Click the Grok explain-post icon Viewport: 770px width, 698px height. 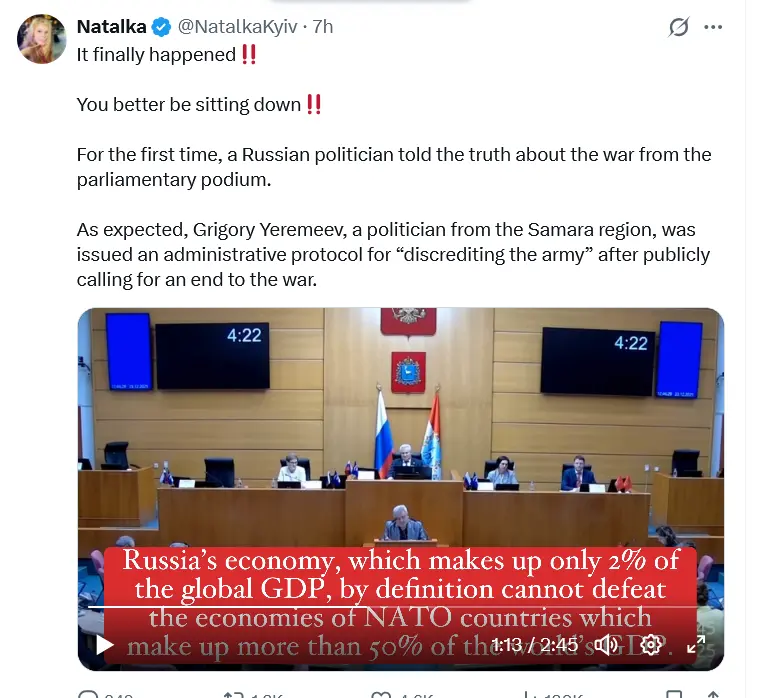pos(679,27)
